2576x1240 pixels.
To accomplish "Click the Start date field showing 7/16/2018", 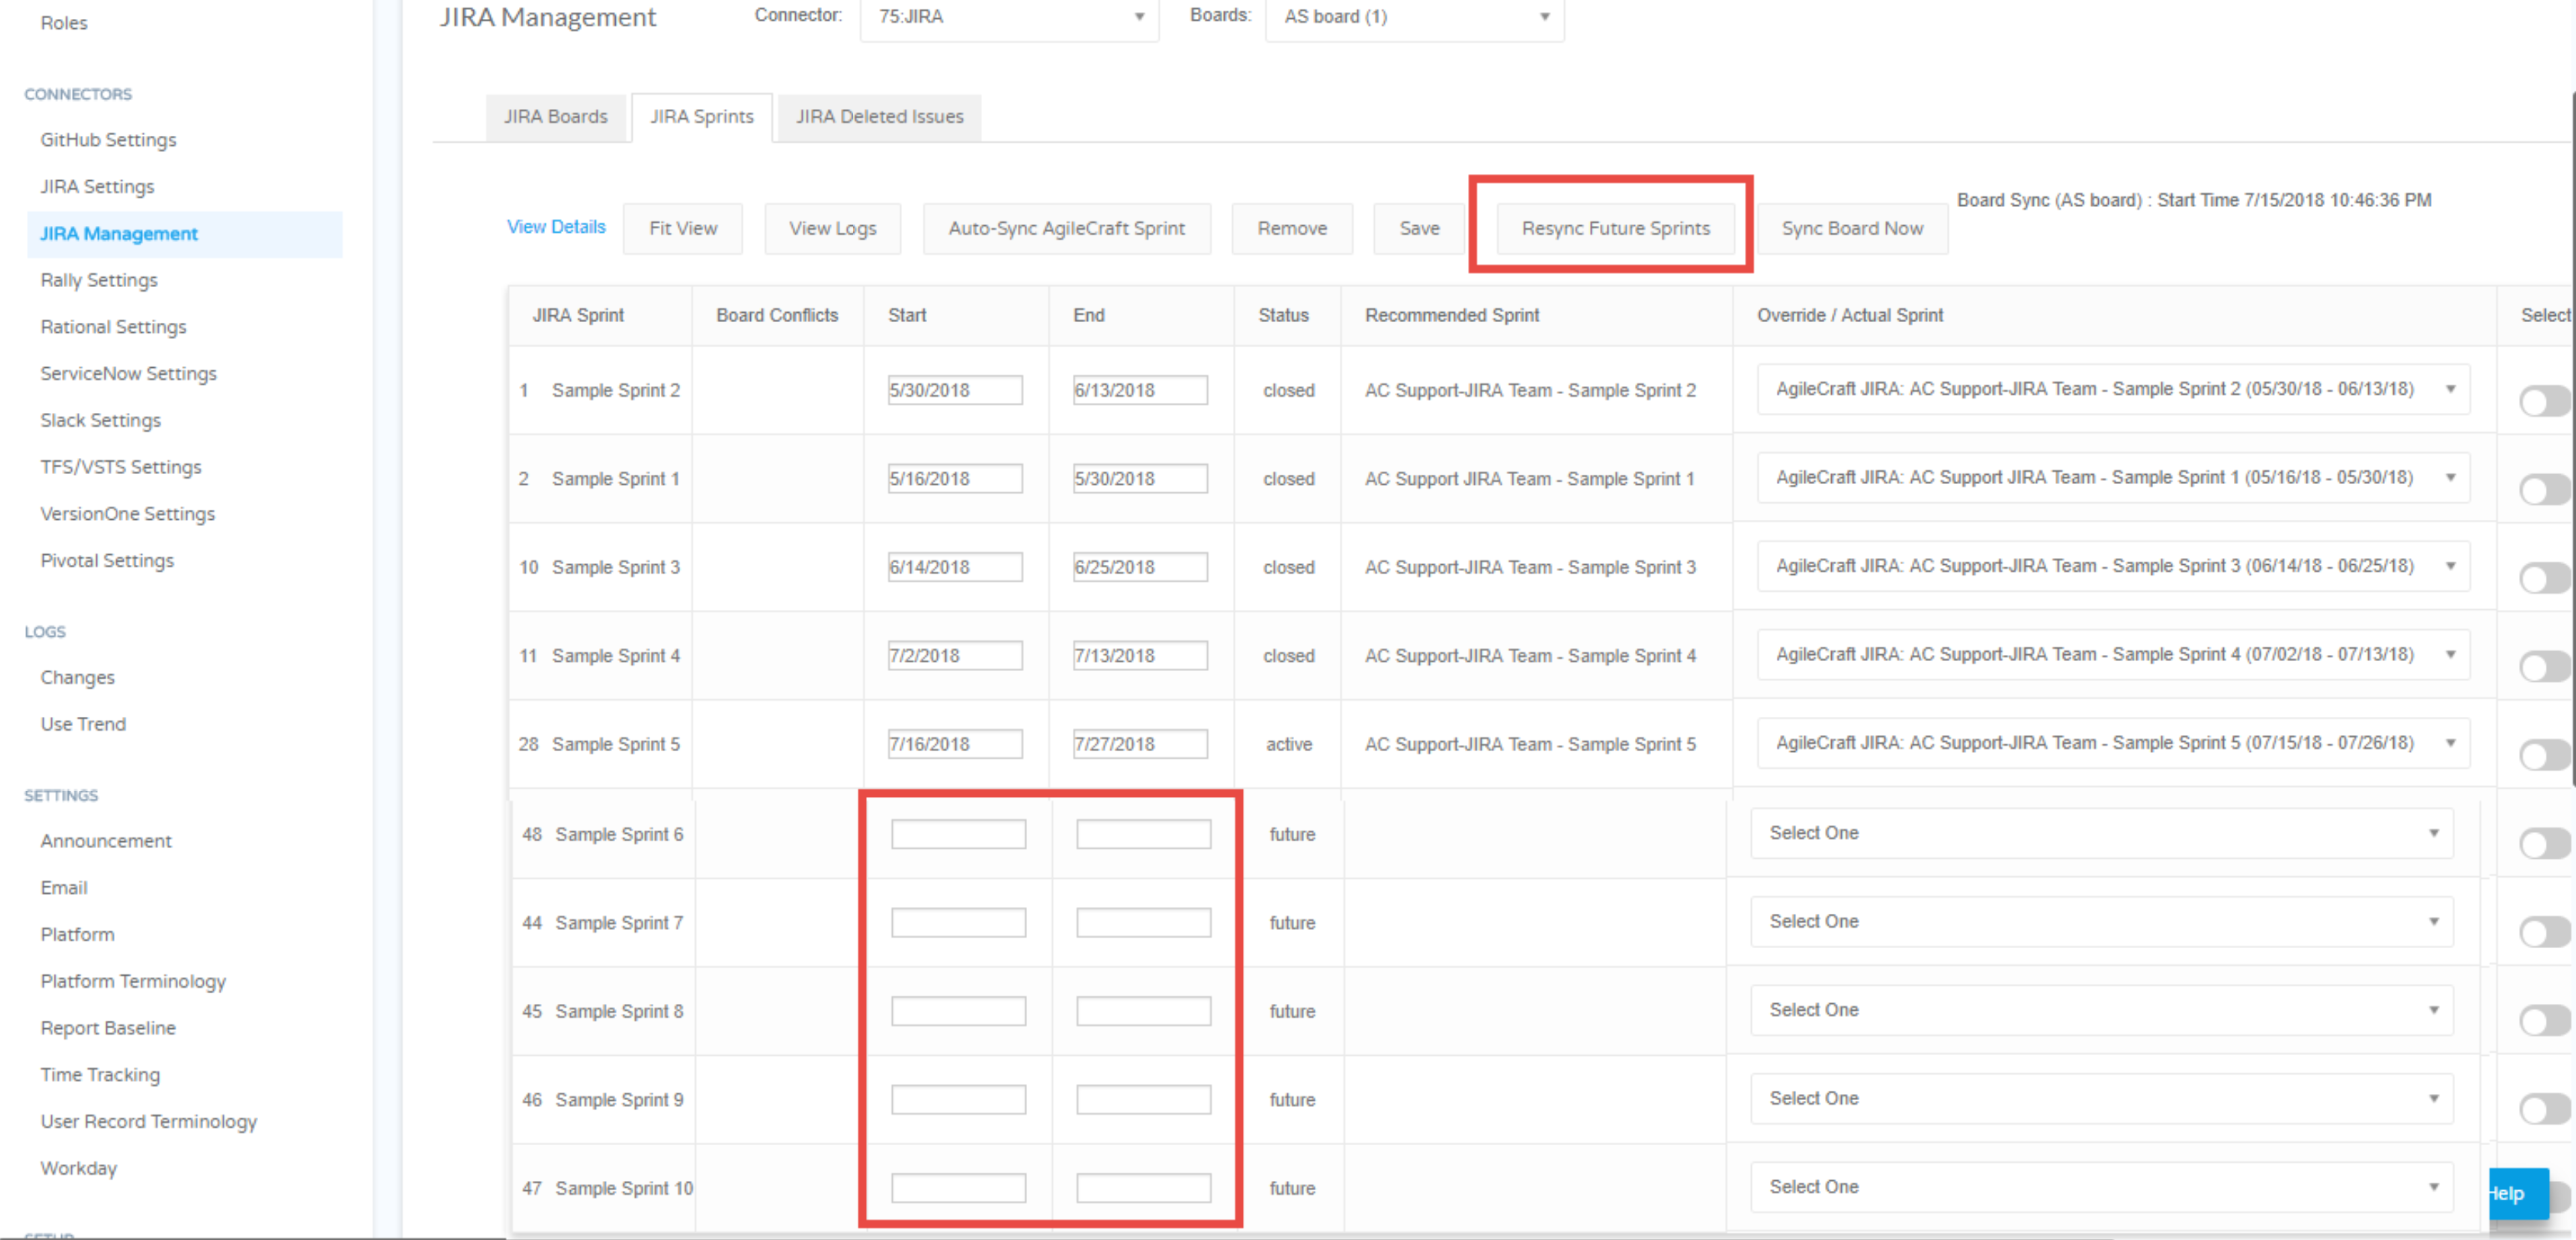I will [955, 744].
